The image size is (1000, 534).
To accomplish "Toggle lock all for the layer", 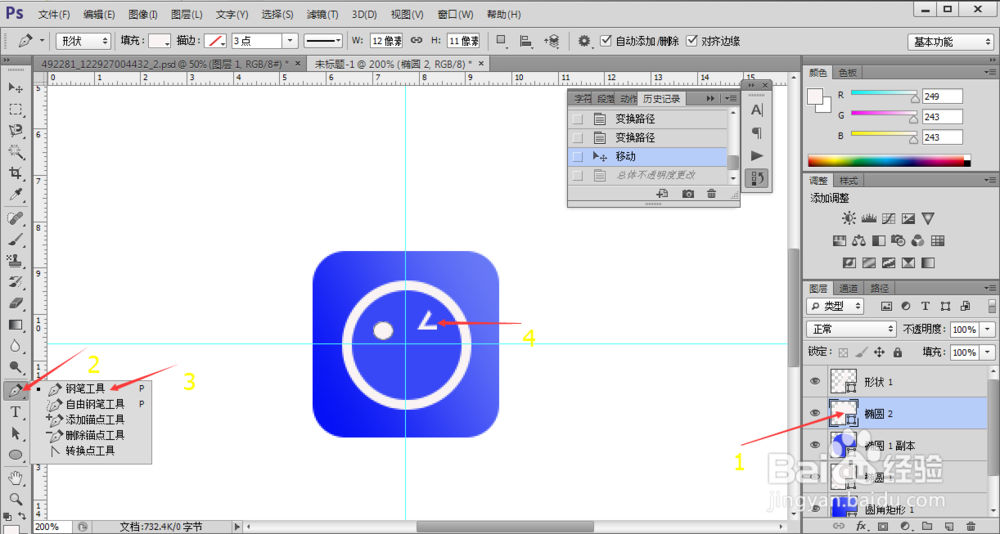I will 897,352.
